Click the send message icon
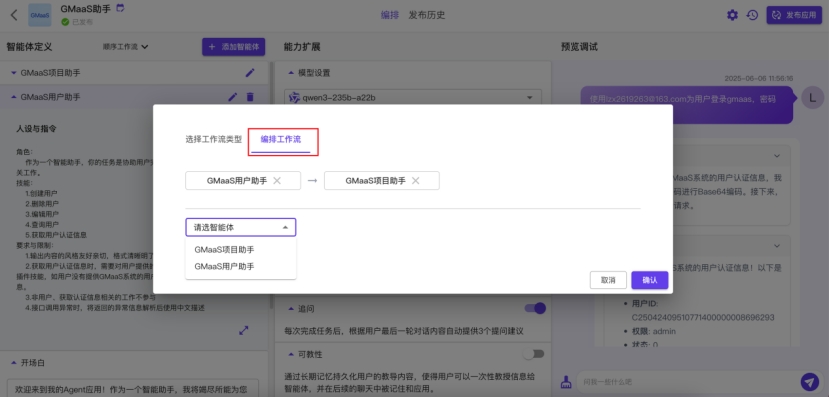The image size is (829, 398). coord(809,381)
